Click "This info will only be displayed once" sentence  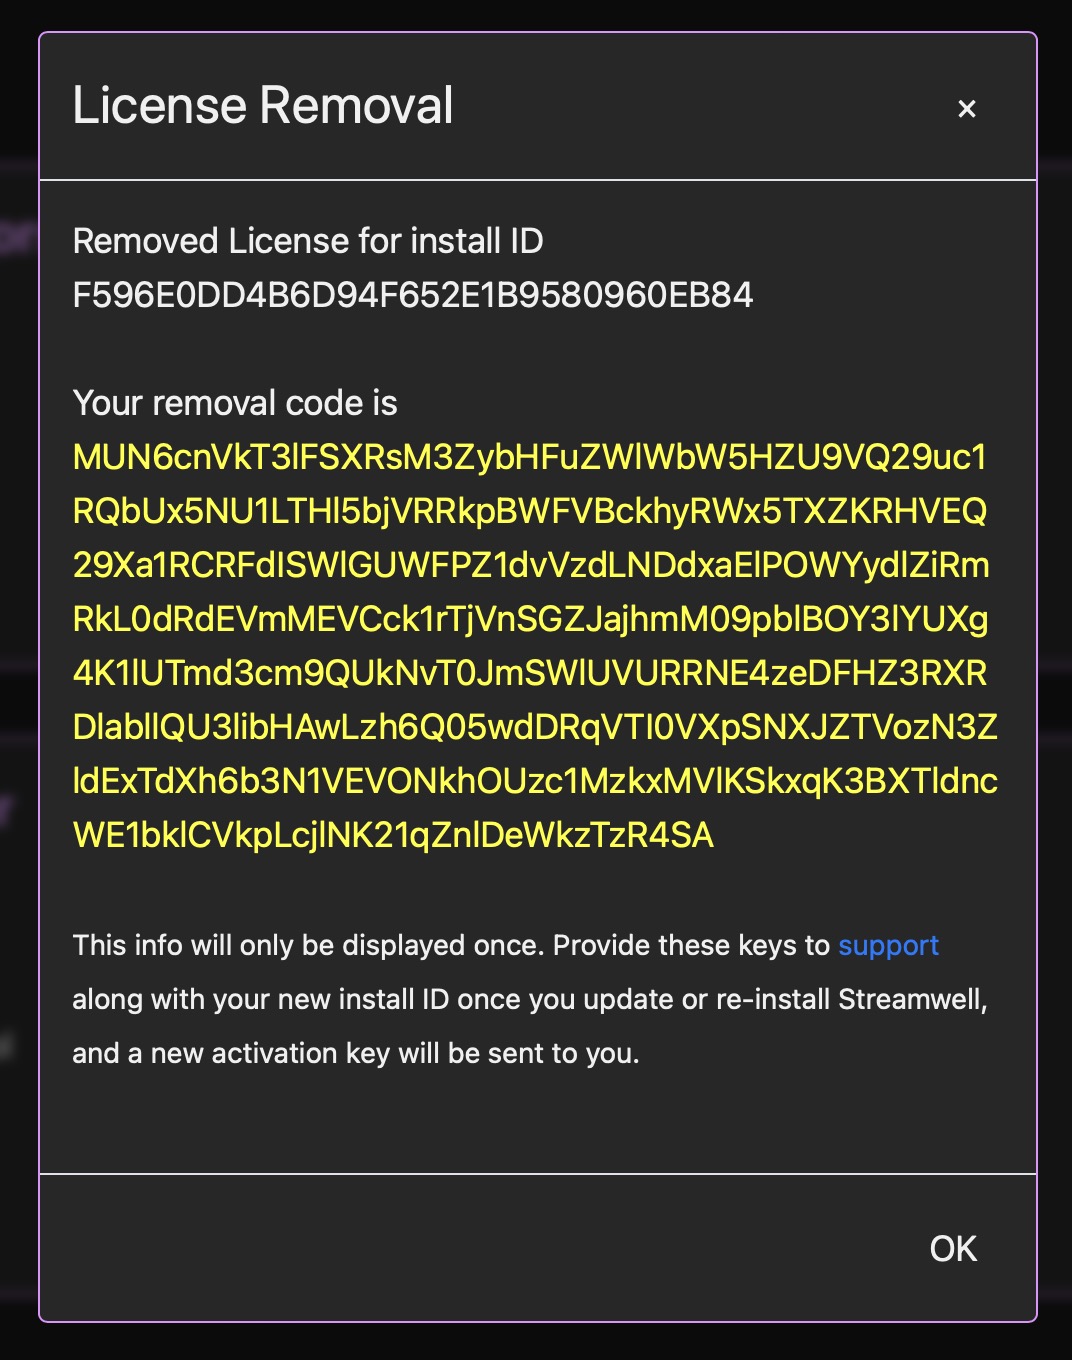point(308,945)
